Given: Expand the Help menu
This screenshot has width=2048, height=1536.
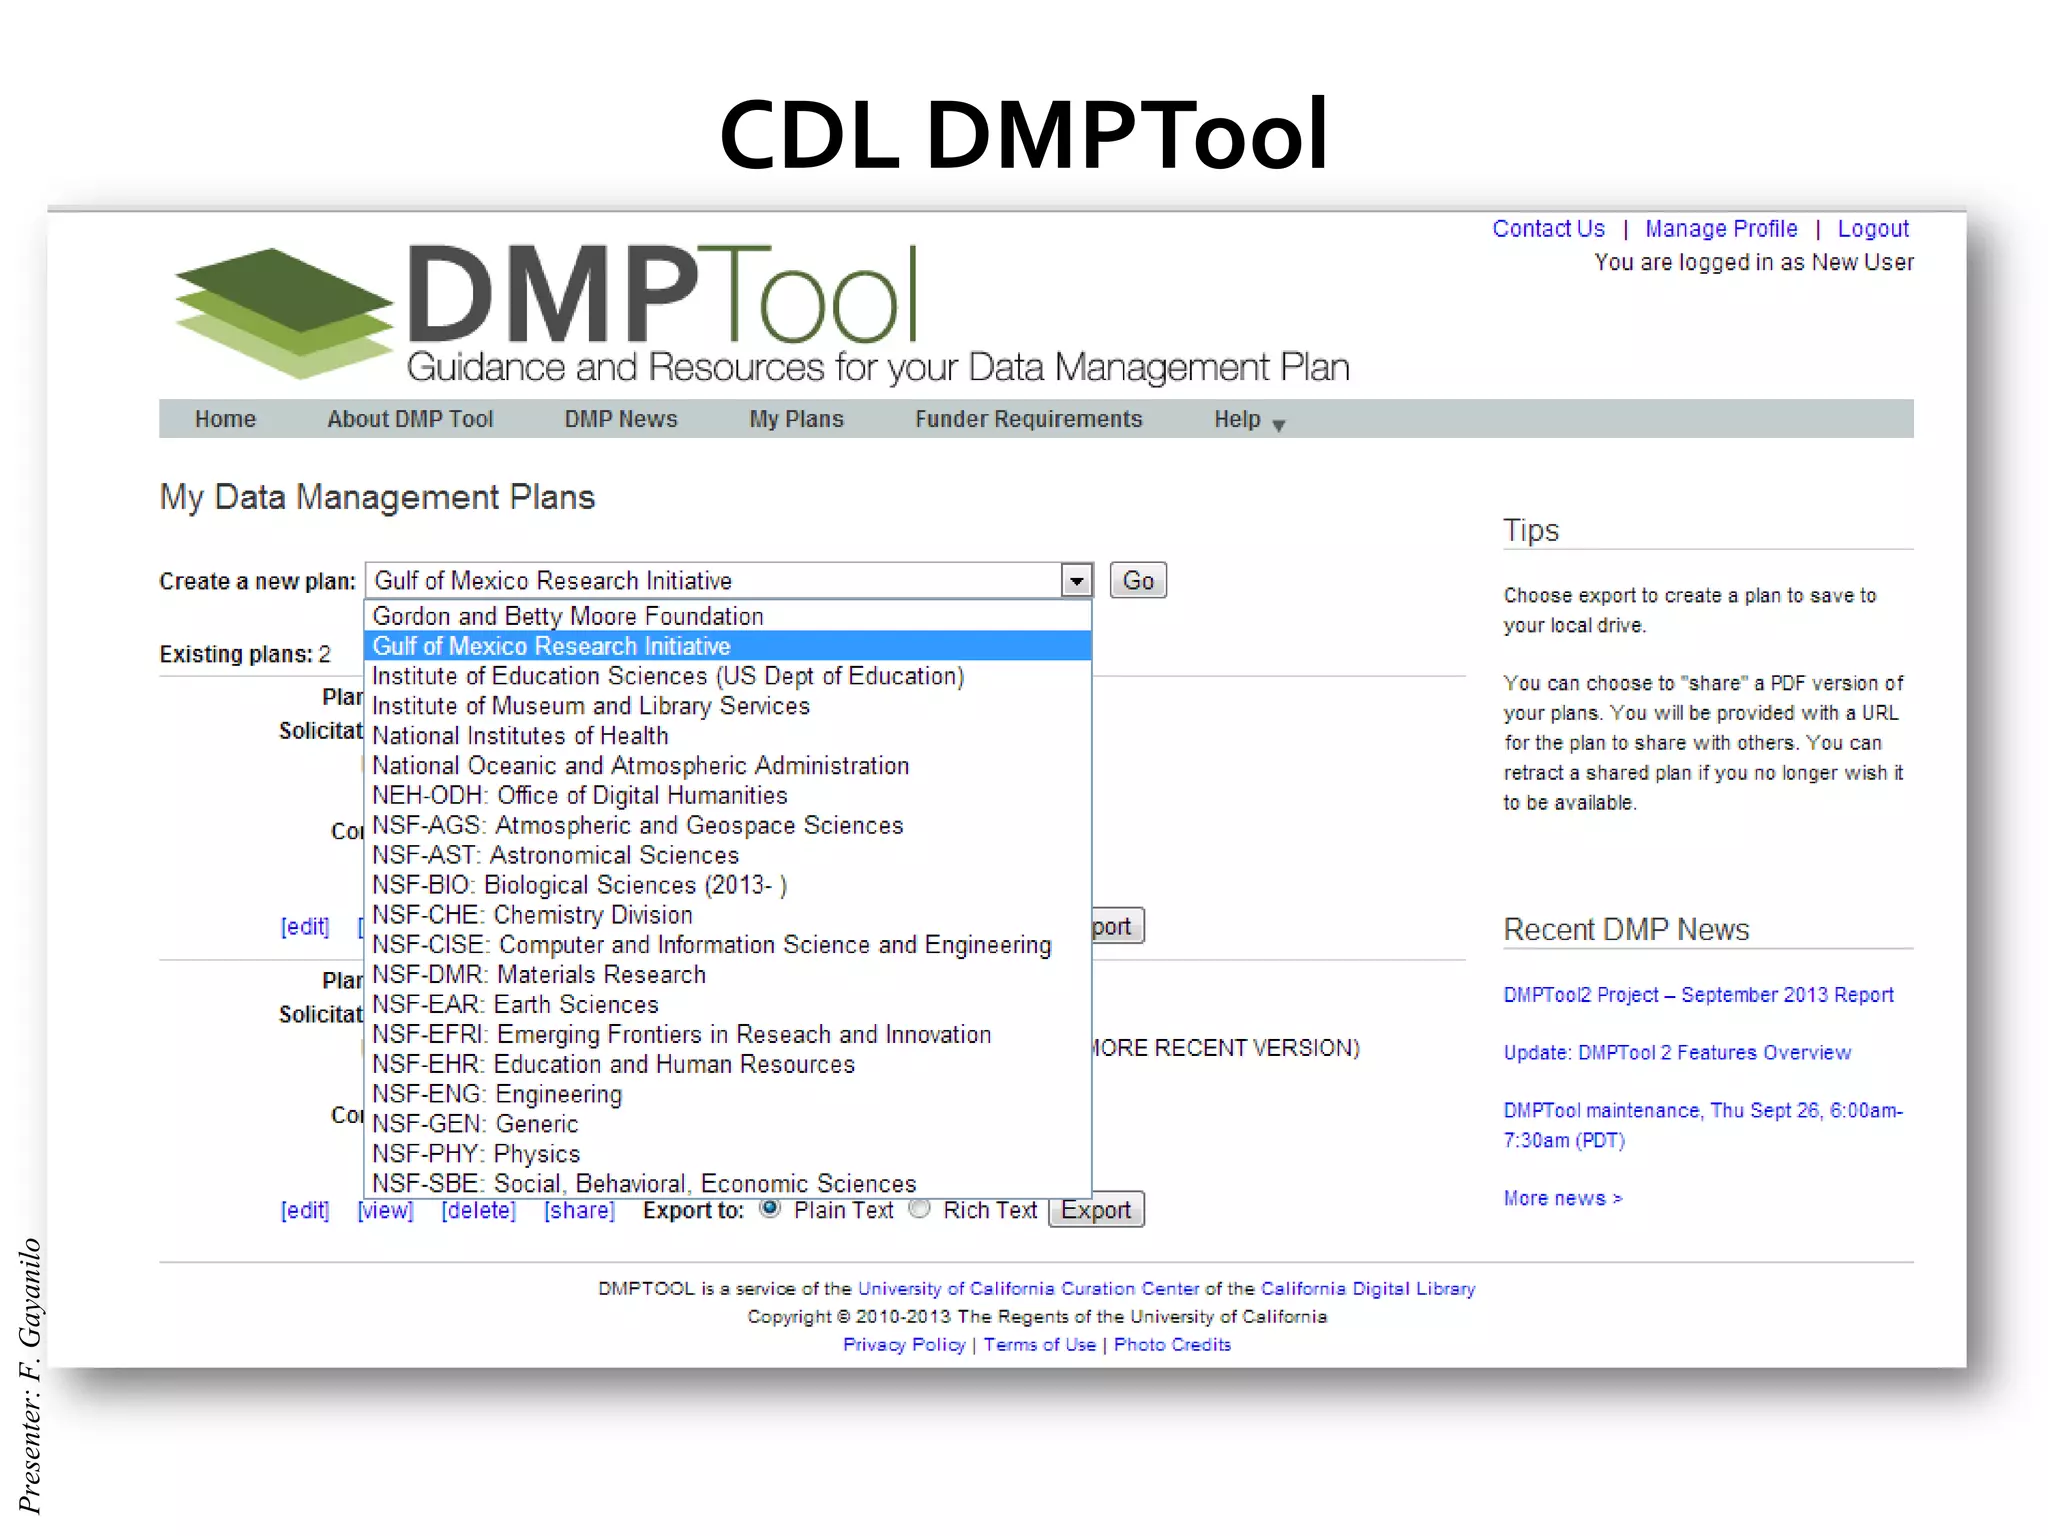Looking at the screenshot, I should pyautogui.click(x=1249, y=420).
